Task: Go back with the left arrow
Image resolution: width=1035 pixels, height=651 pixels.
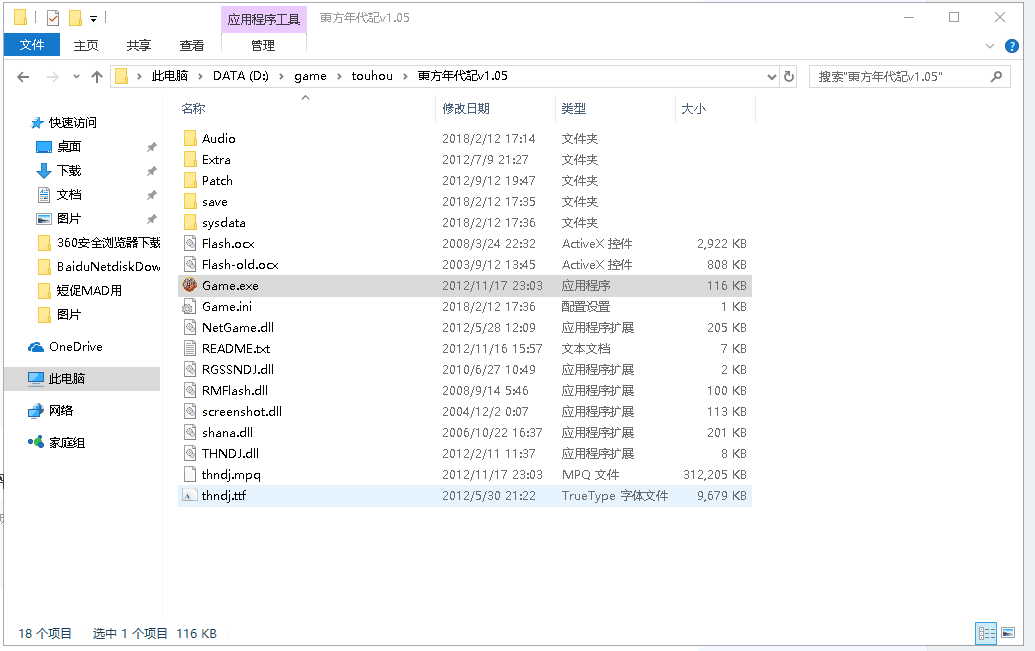Action: 23,77
